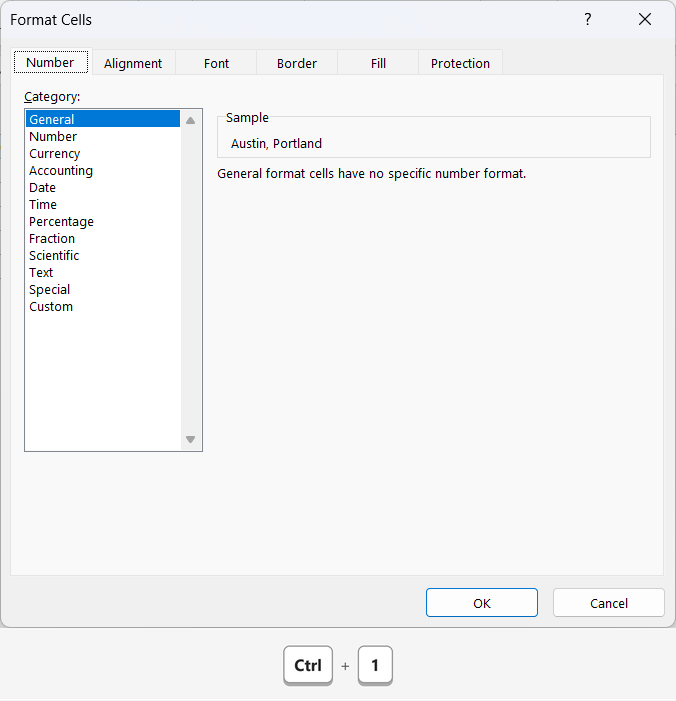Choose the Fraction category
This screenshot has height=701, width=676.
click(103, 238)
